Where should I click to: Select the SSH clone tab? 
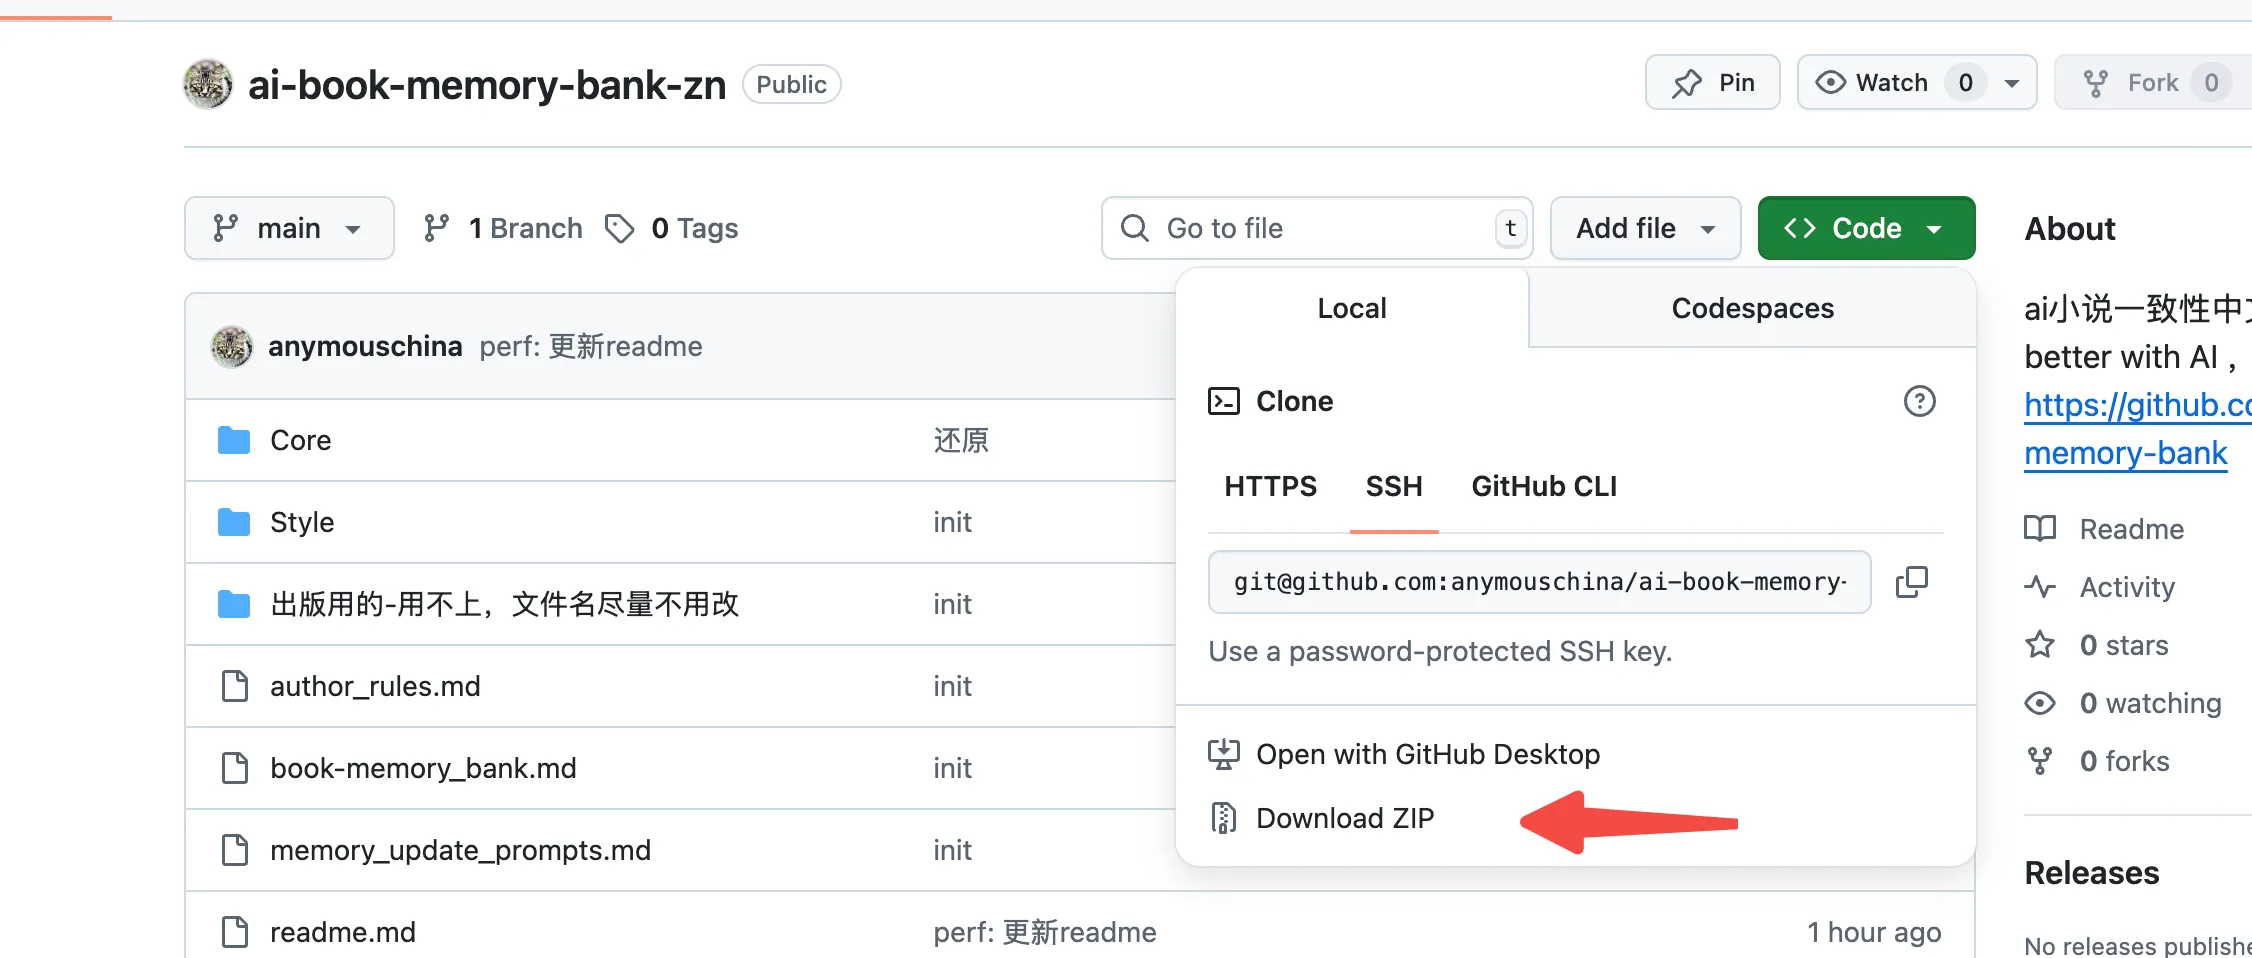(x=1394, y=486)
